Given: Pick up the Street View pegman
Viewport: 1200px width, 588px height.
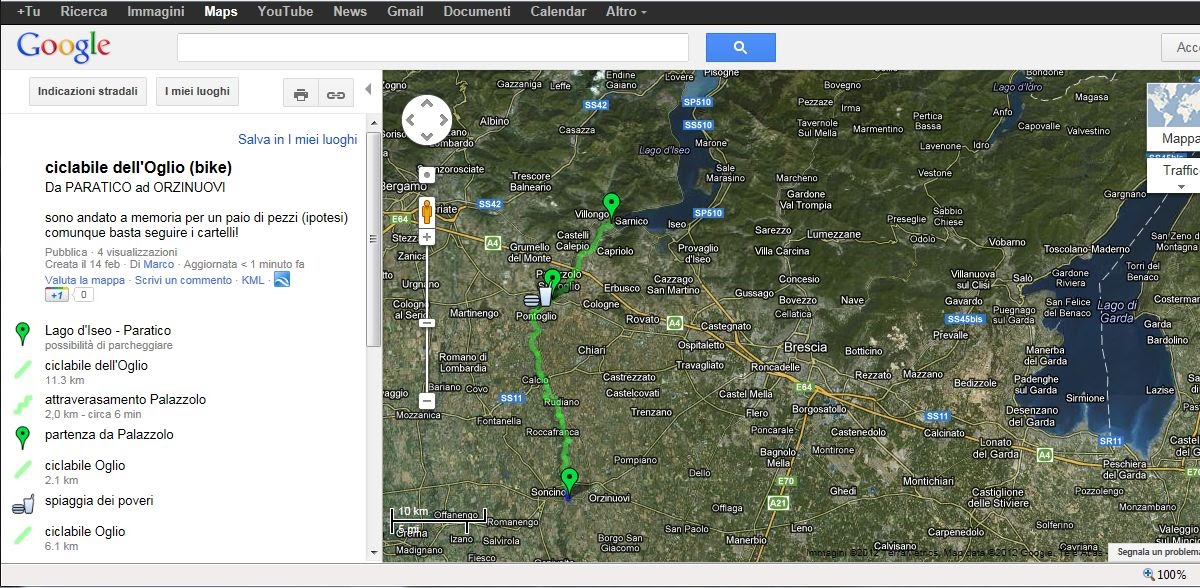Looking at the screenshot, I should (427, 212).
